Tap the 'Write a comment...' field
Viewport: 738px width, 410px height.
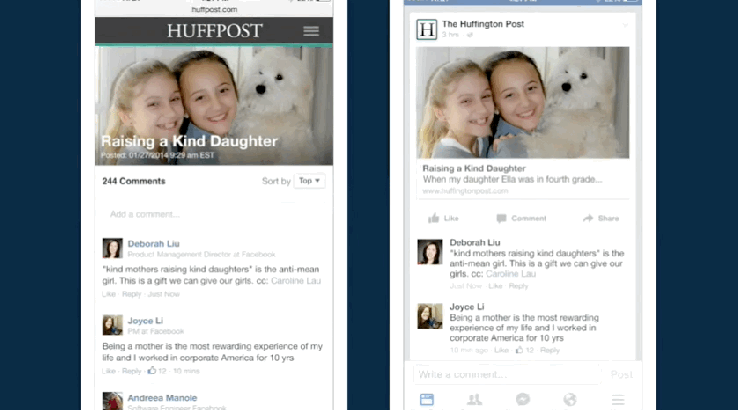coord(505,374)
